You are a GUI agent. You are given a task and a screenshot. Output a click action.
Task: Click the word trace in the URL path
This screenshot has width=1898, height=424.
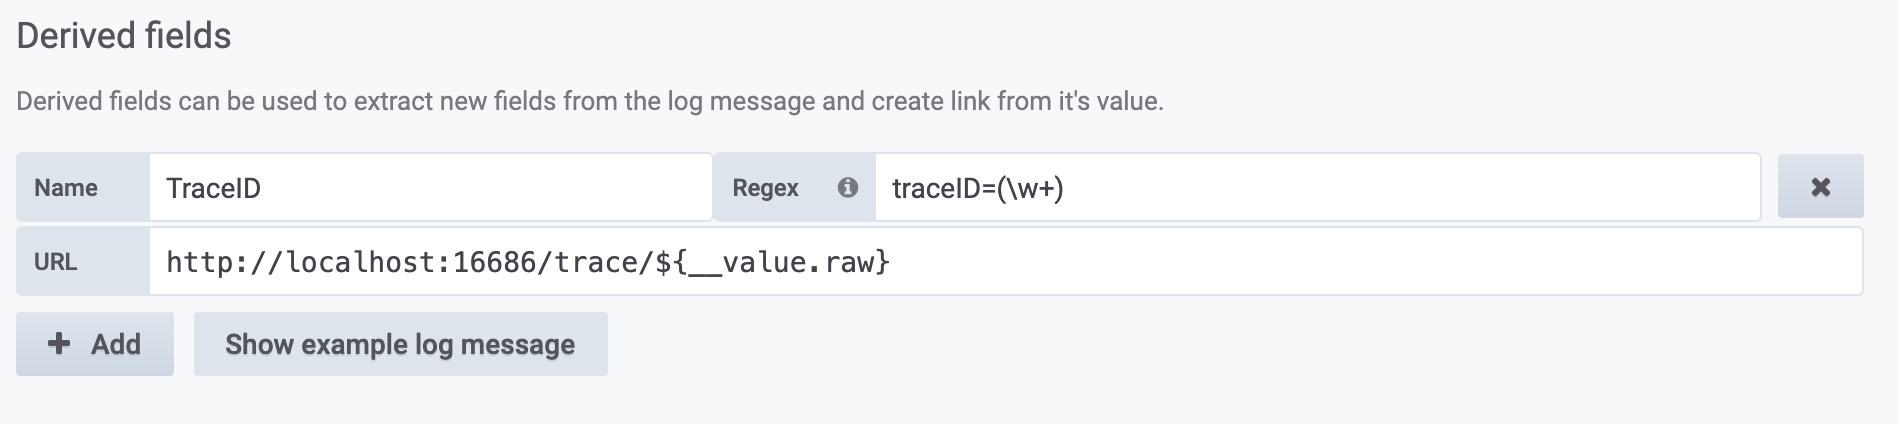click(x=597, y=262)
